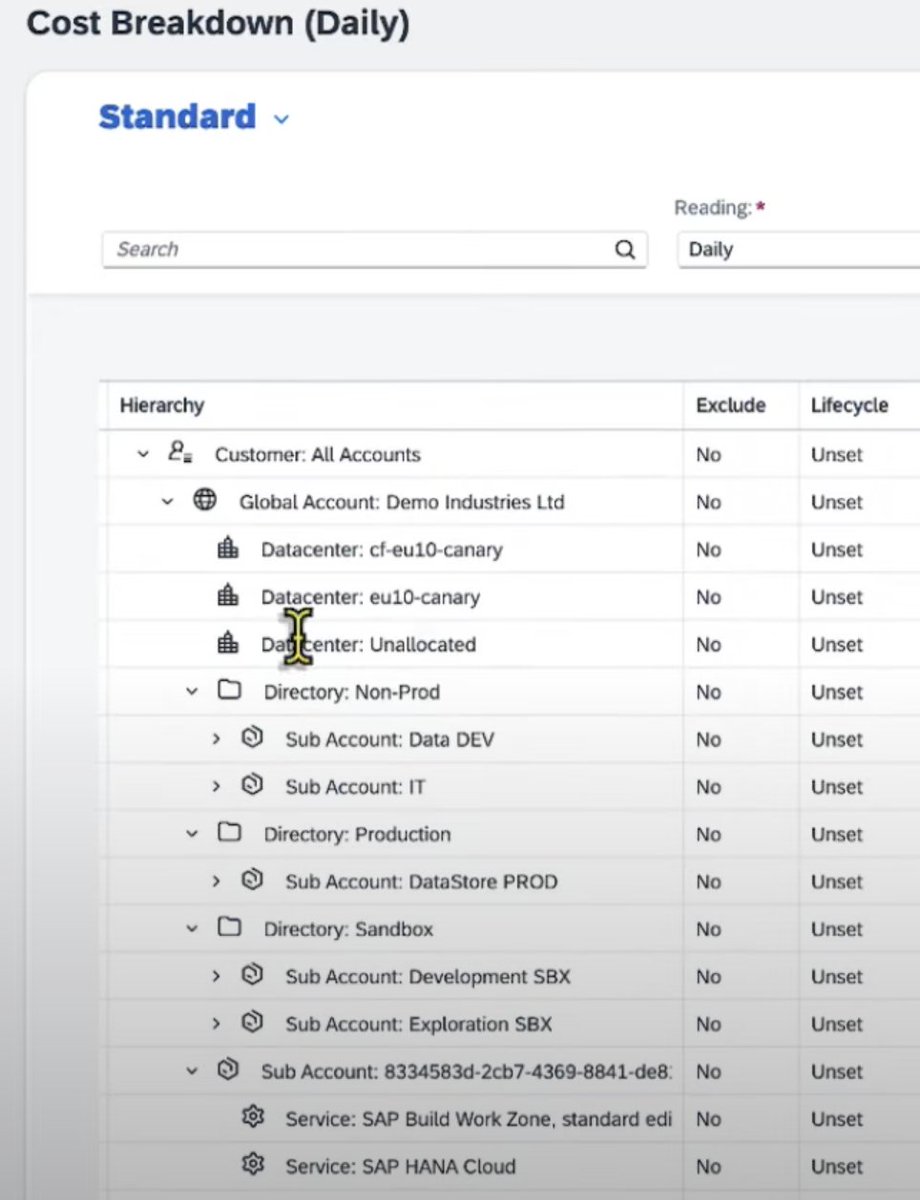Select Directory: Production row text
The height and width of the screenshot is (1200, 920).
pyautogui.click(x=358, y=834)
